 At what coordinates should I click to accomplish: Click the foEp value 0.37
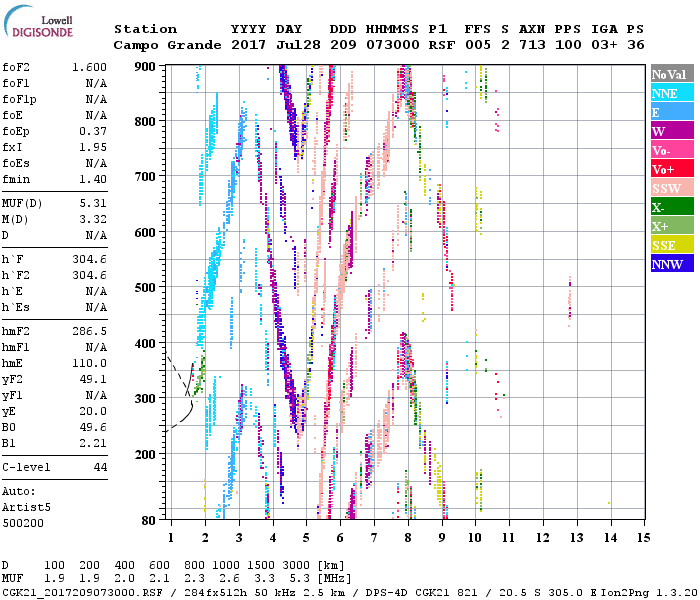(93, 131)
